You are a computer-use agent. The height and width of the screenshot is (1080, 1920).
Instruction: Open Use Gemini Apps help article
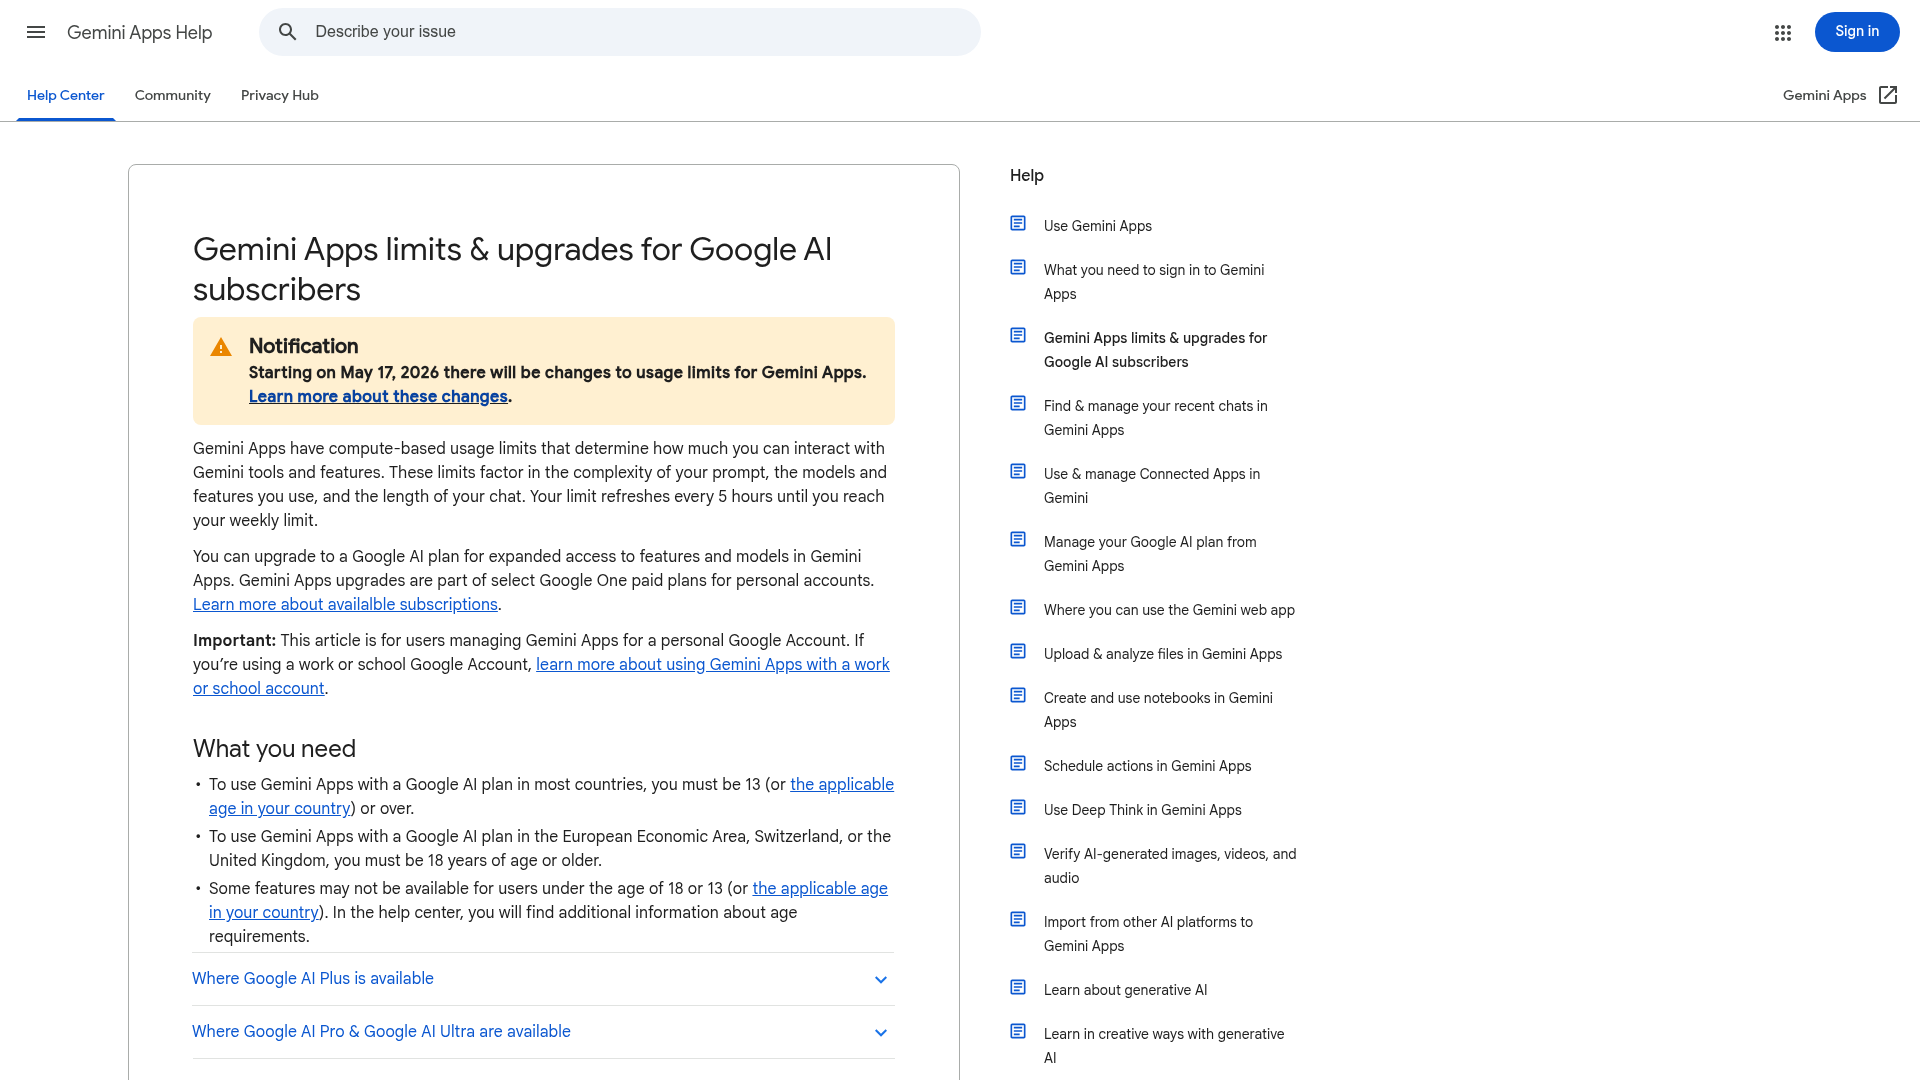1098,226
